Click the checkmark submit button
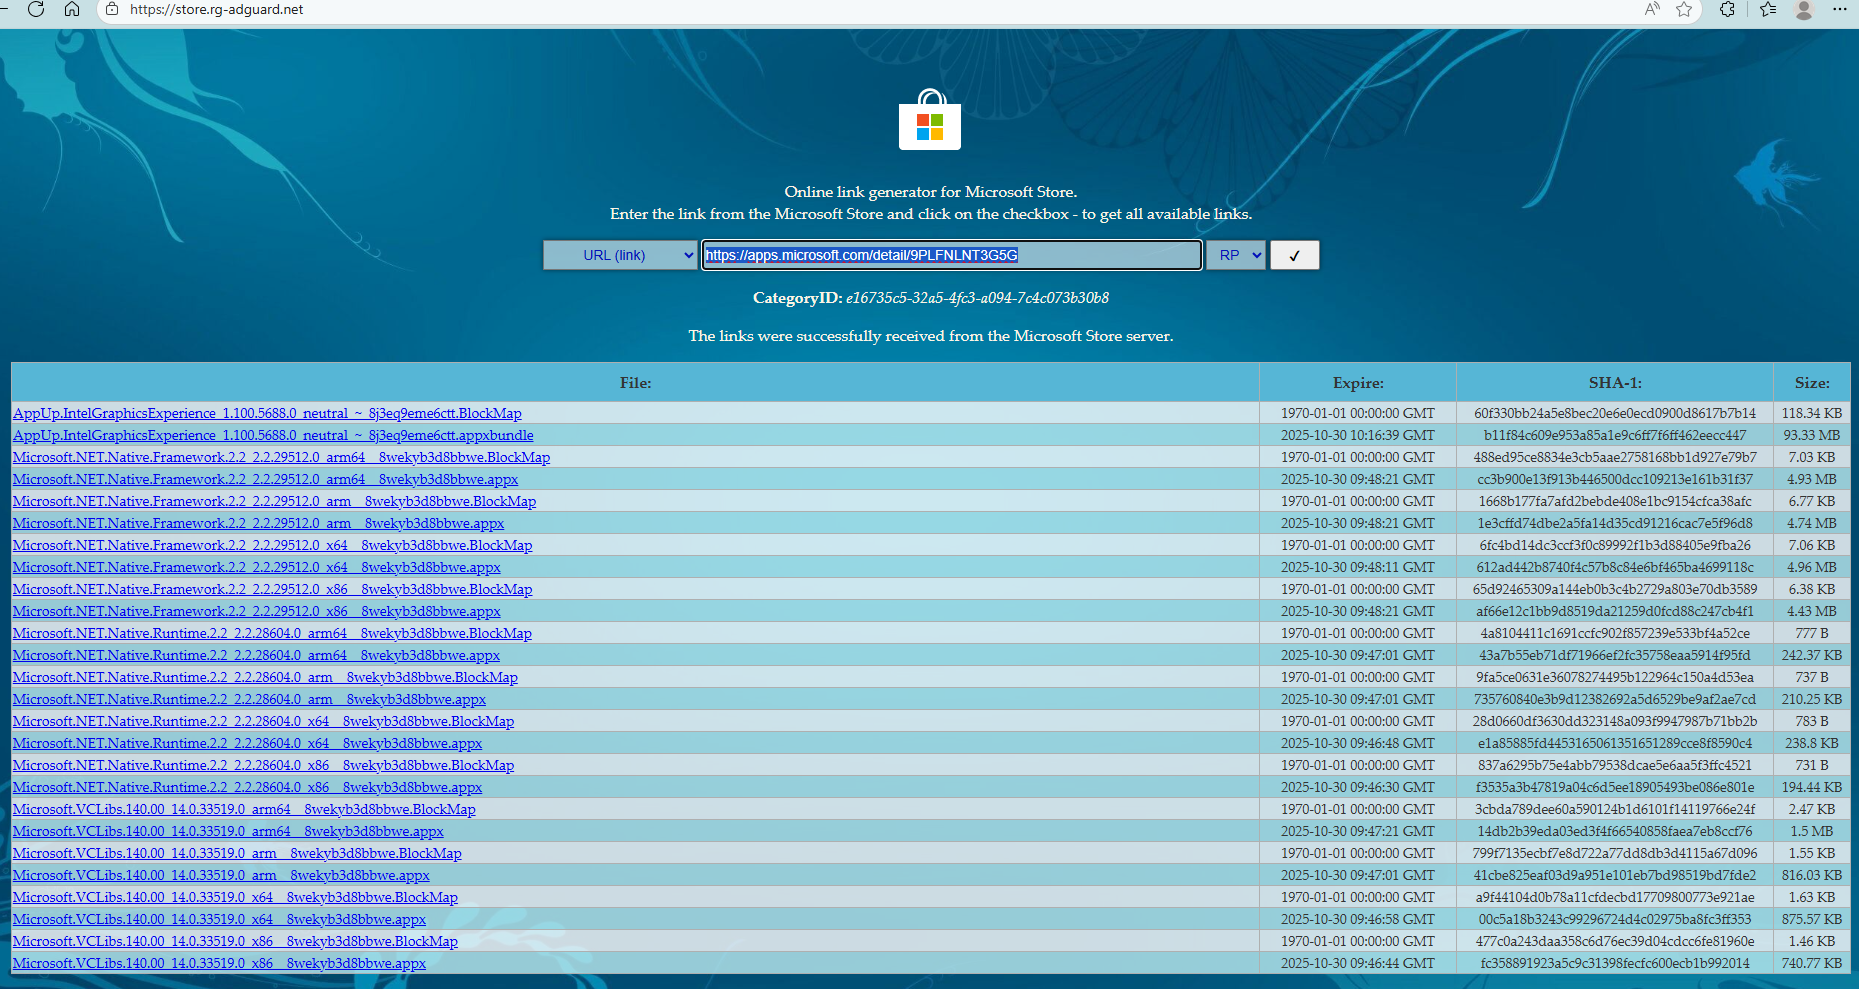The height and width of the screenshot is (989, 1859). (1295, 255)
